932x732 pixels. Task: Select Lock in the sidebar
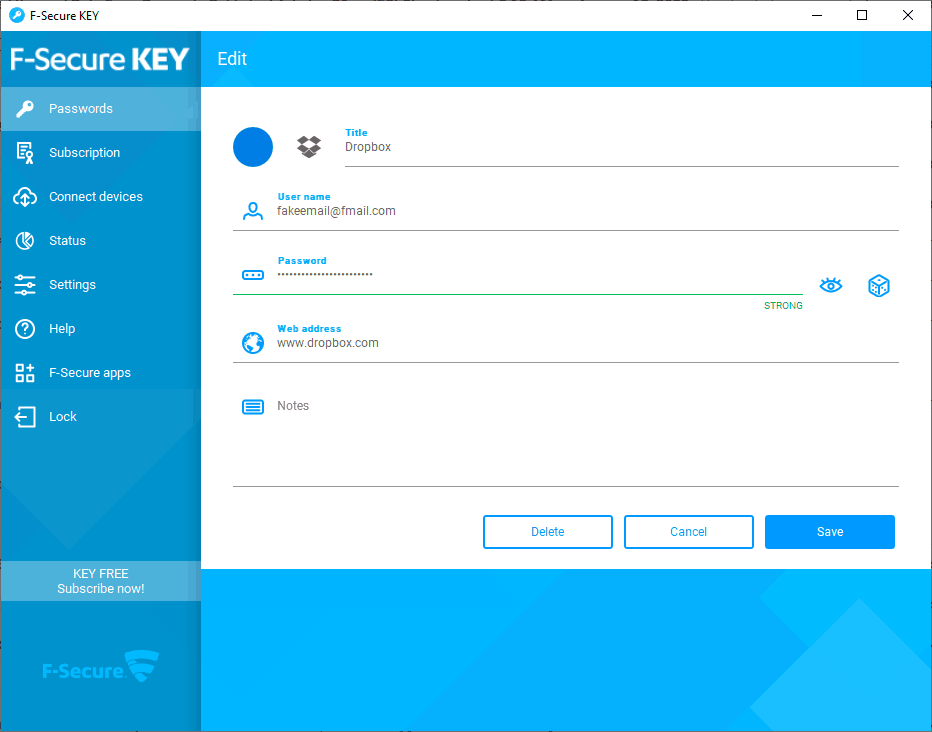[100, 417]
